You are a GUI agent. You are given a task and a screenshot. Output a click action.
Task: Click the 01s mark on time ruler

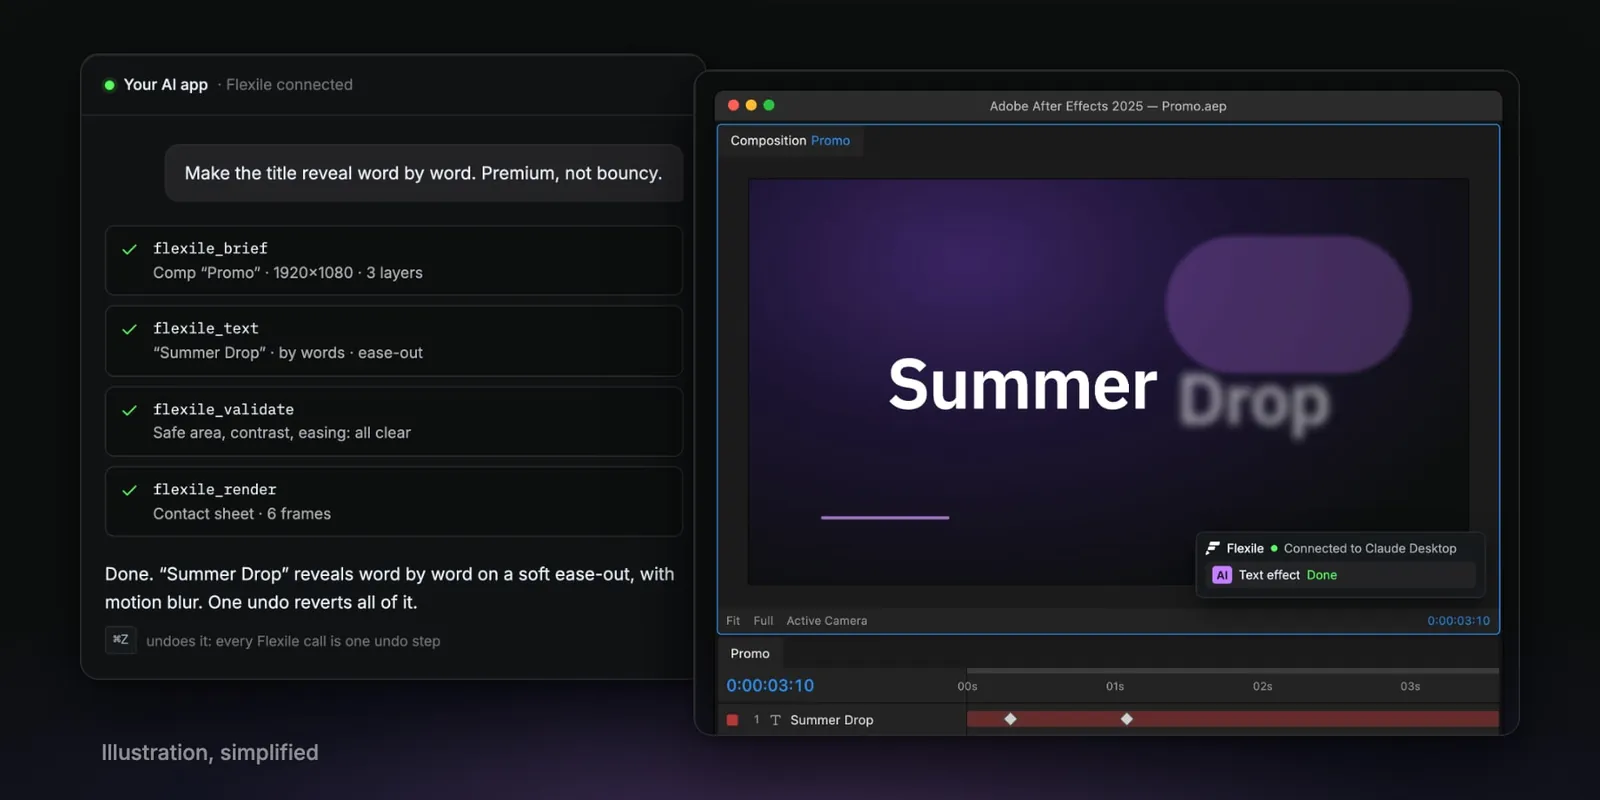pos(1115,687)
